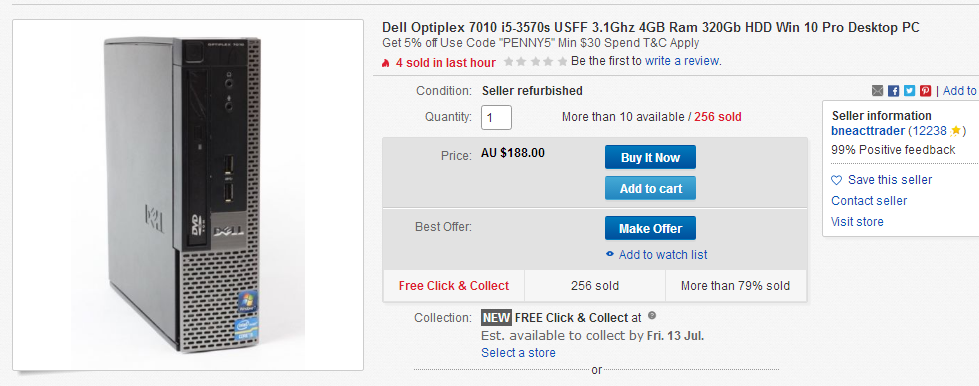The width and height of the screenshot is (979, 386).
Task: Share listing via email icon
Action: (x=877, y=91)
